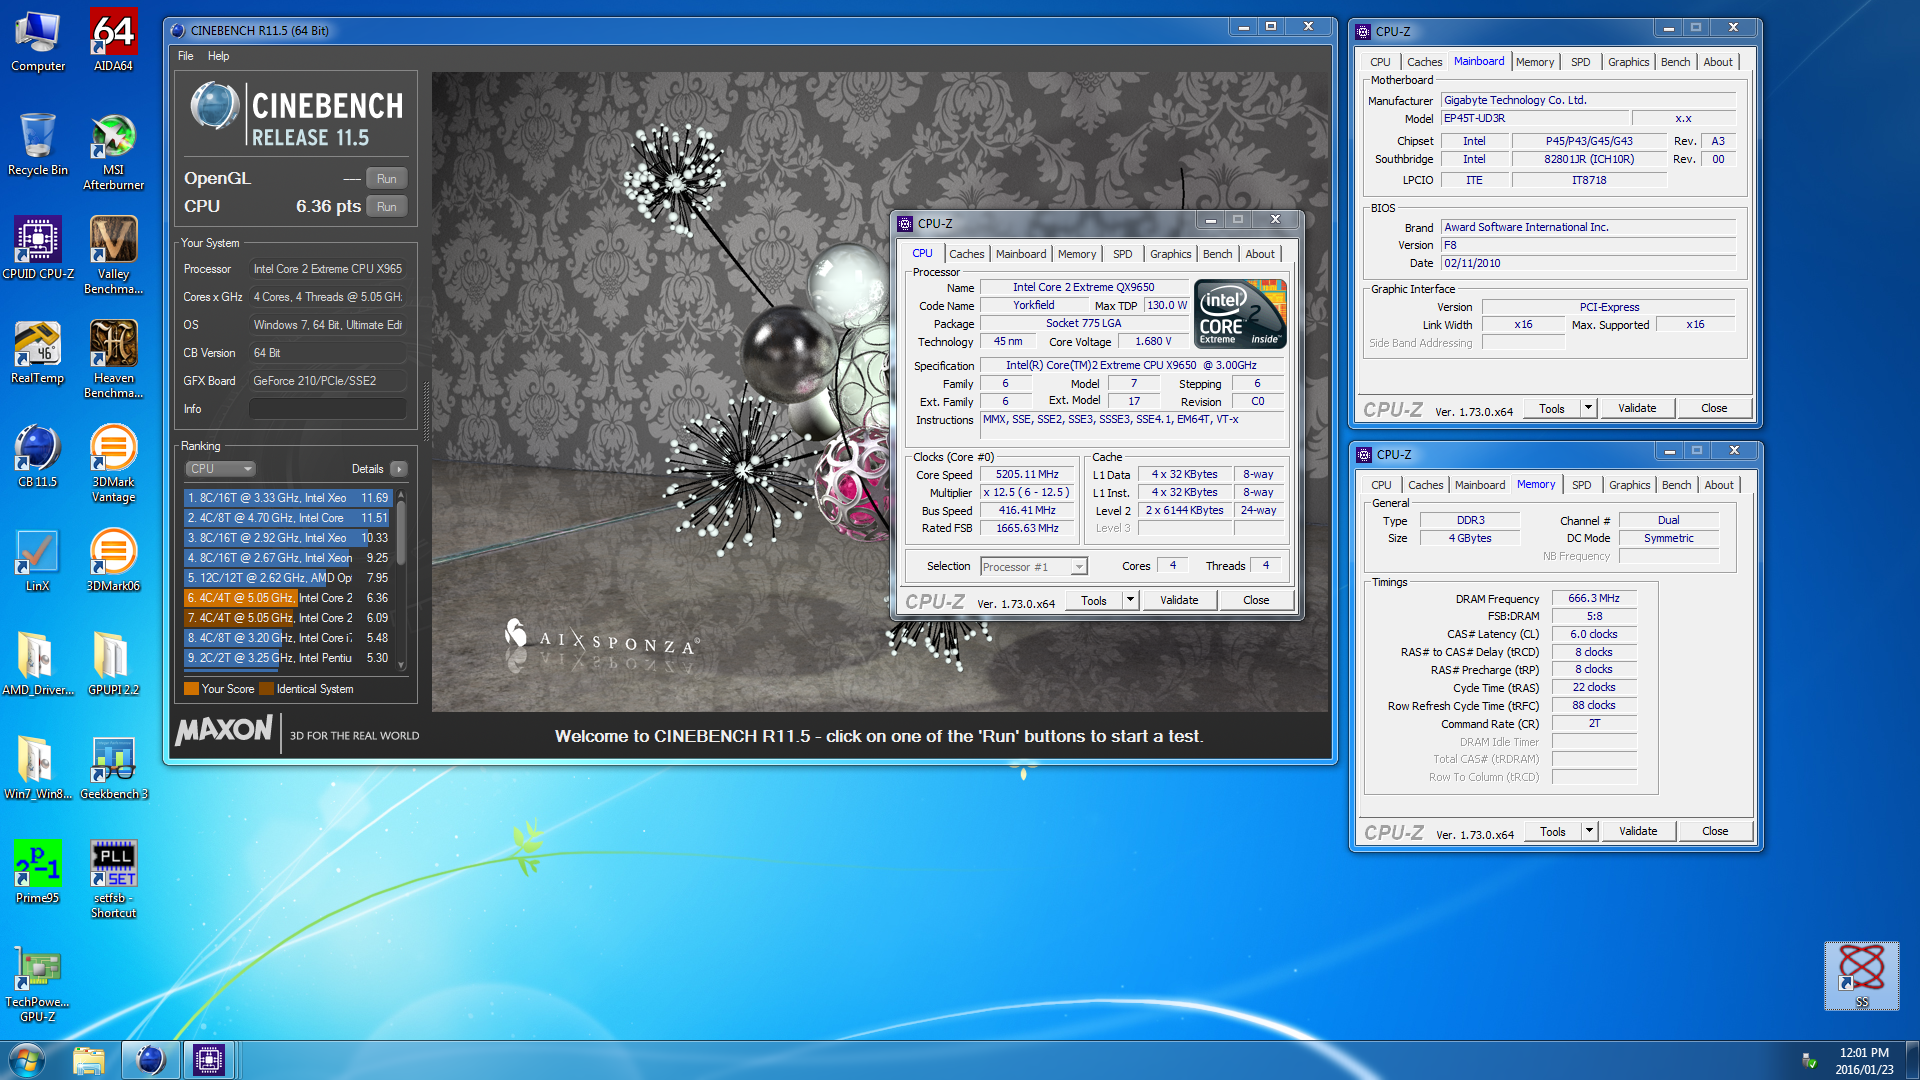Run the OpenGL test in Cinebench
1920x1080 pixels.
click(x=387, y=179)
